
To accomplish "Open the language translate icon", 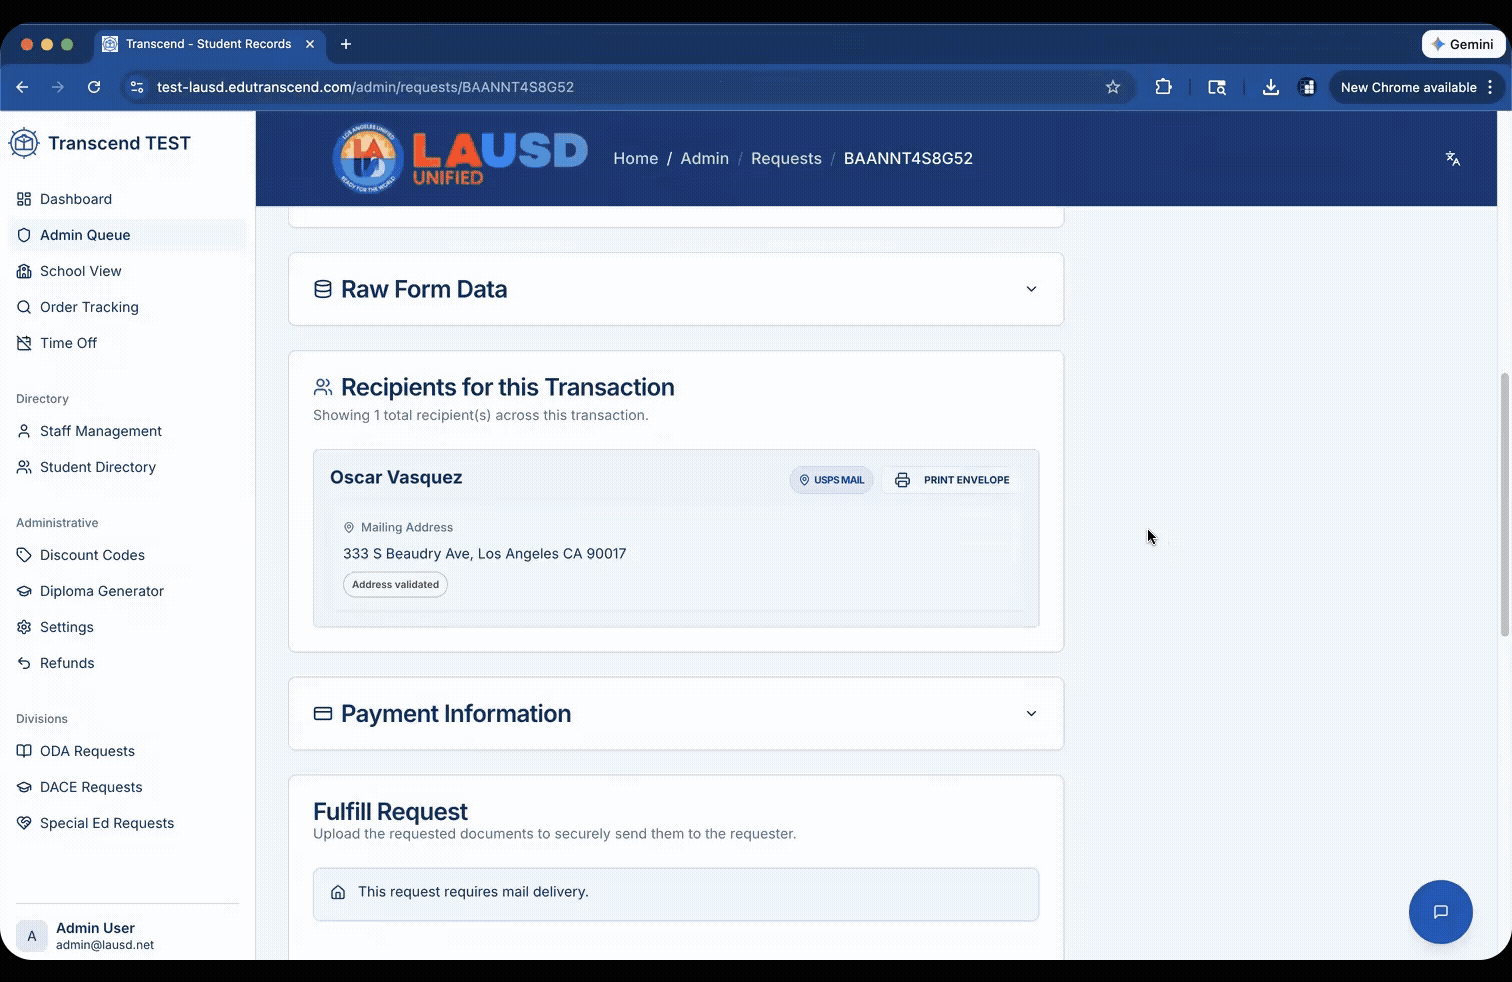I will pyautogui.click(x=1453, y=158).
